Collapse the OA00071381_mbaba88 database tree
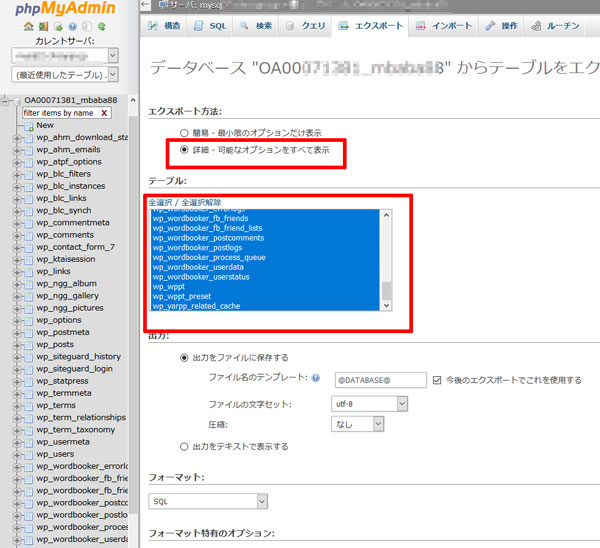The width and height of the screenshot is (600, 548). pyautogui.click(x=5, y=101)
